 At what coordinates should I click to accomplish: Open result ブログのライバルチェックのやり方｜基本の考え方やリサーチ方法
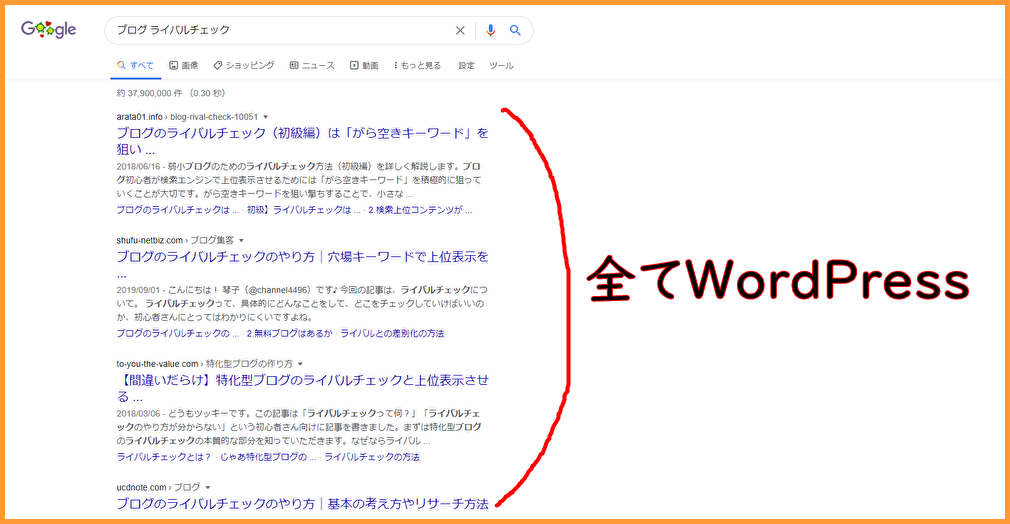click(302, 504)
